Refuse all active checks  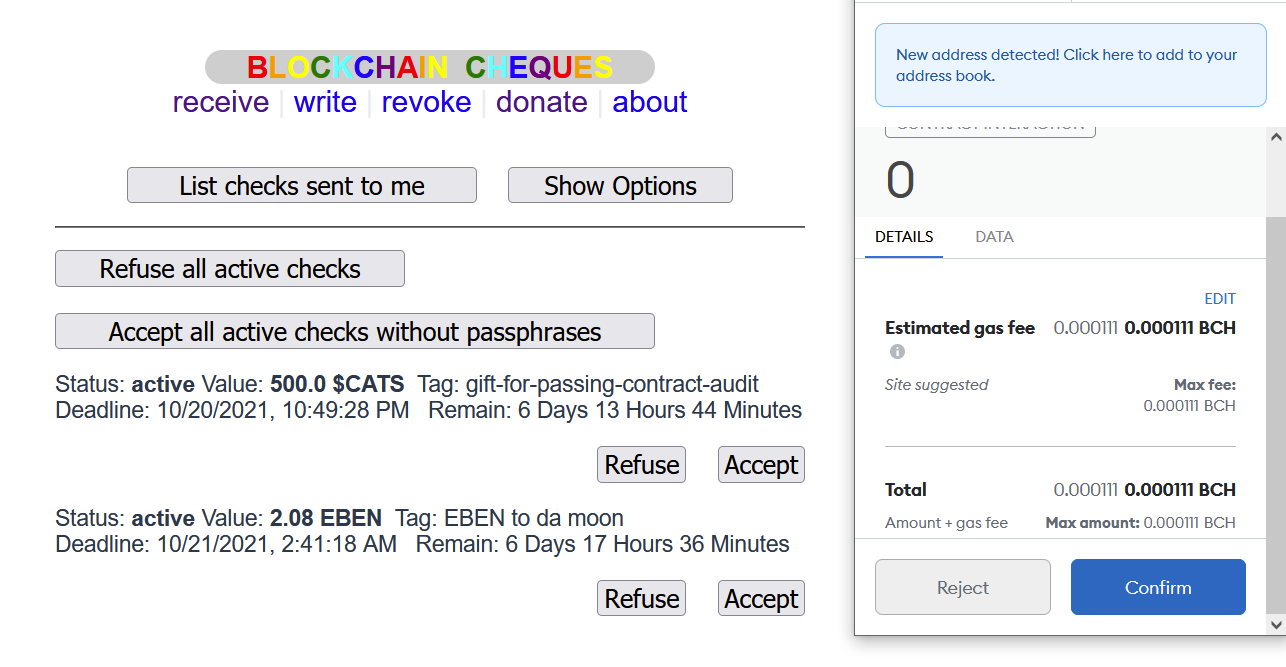pyautogui.click(x=230, y=269)
